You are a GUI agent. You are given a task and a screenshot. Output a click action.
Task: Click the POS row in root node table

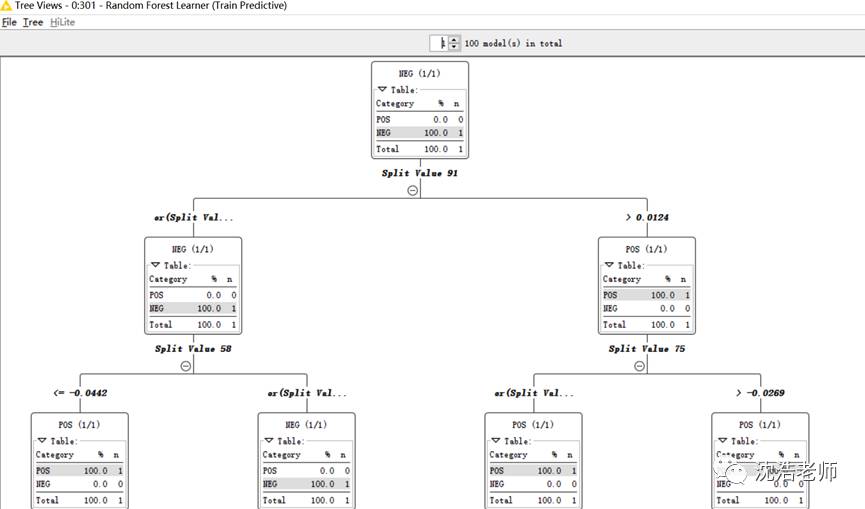pyautogui.click(x=419, y=119)
